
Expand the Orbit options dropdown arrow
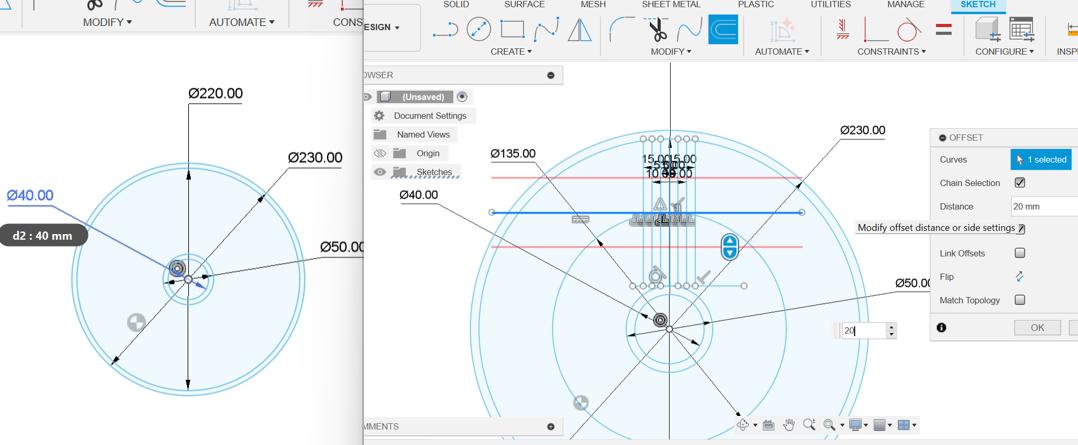pos(755,426)
